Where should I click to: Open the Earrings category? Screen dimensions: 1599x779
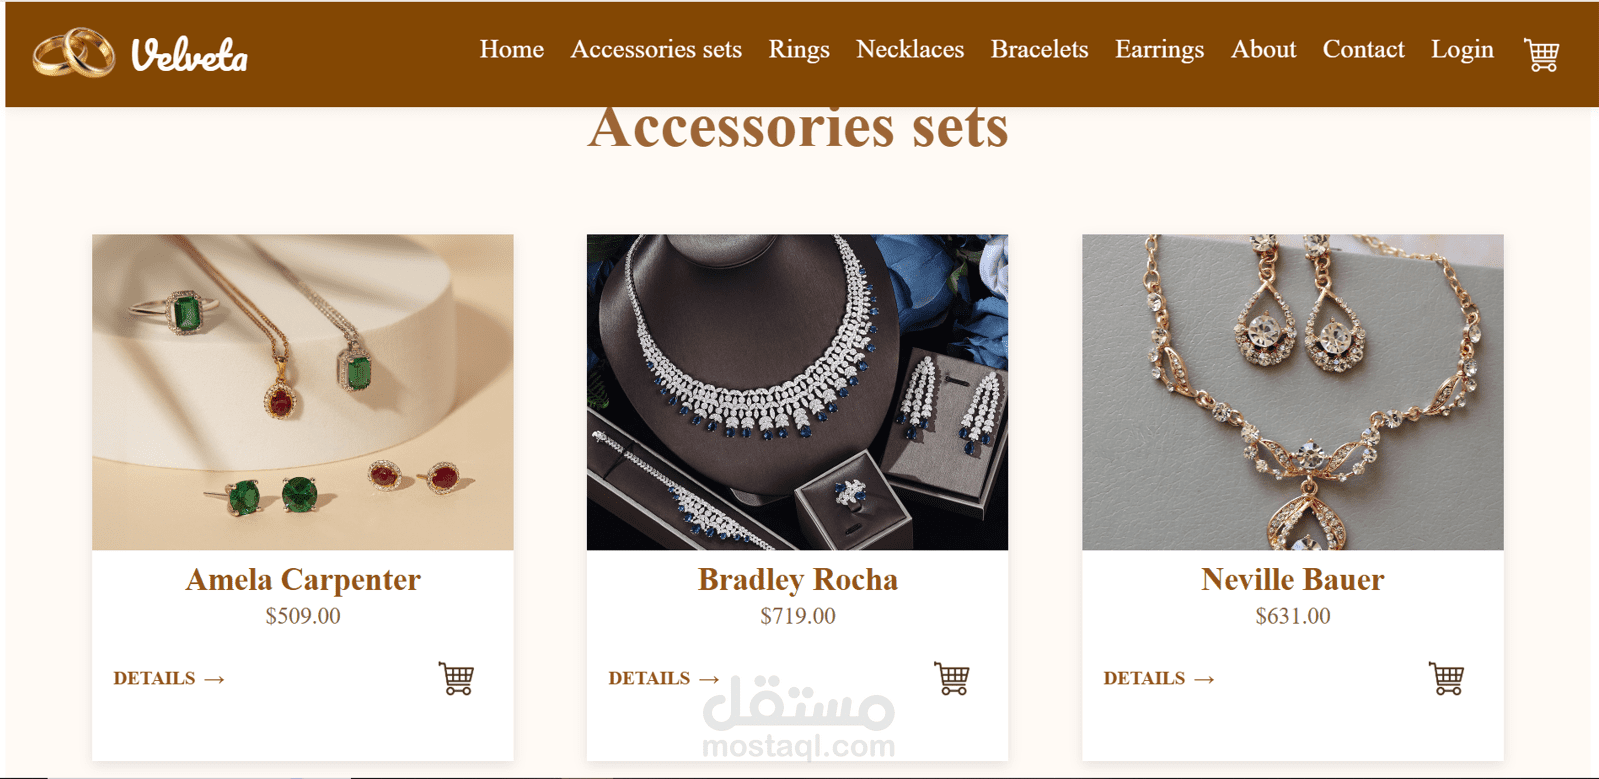tap(1159, 50)
